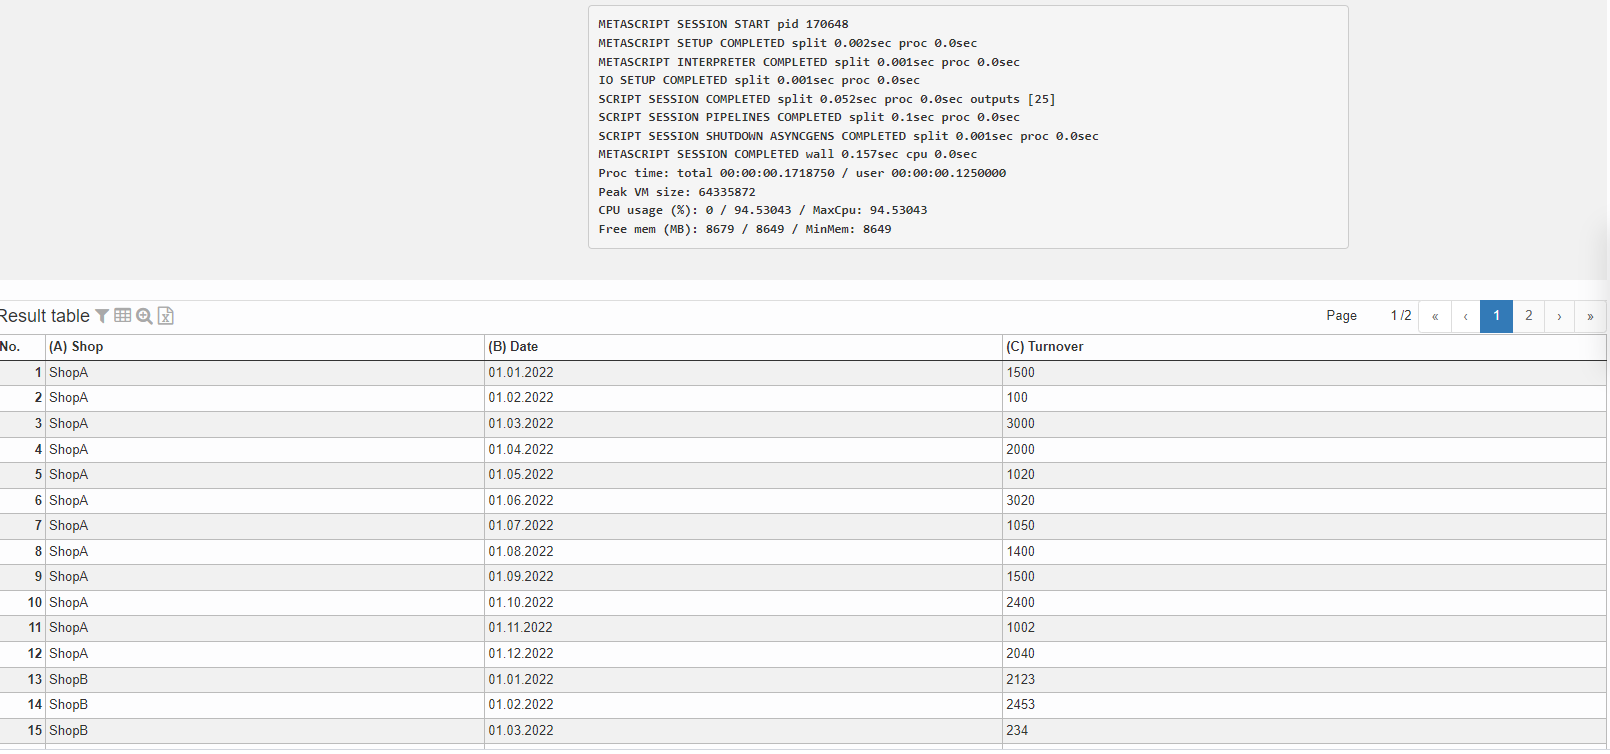Jump to last page (») button
The width and height of the screenshot is (1610, 754).
click(x=1590, y=316)
